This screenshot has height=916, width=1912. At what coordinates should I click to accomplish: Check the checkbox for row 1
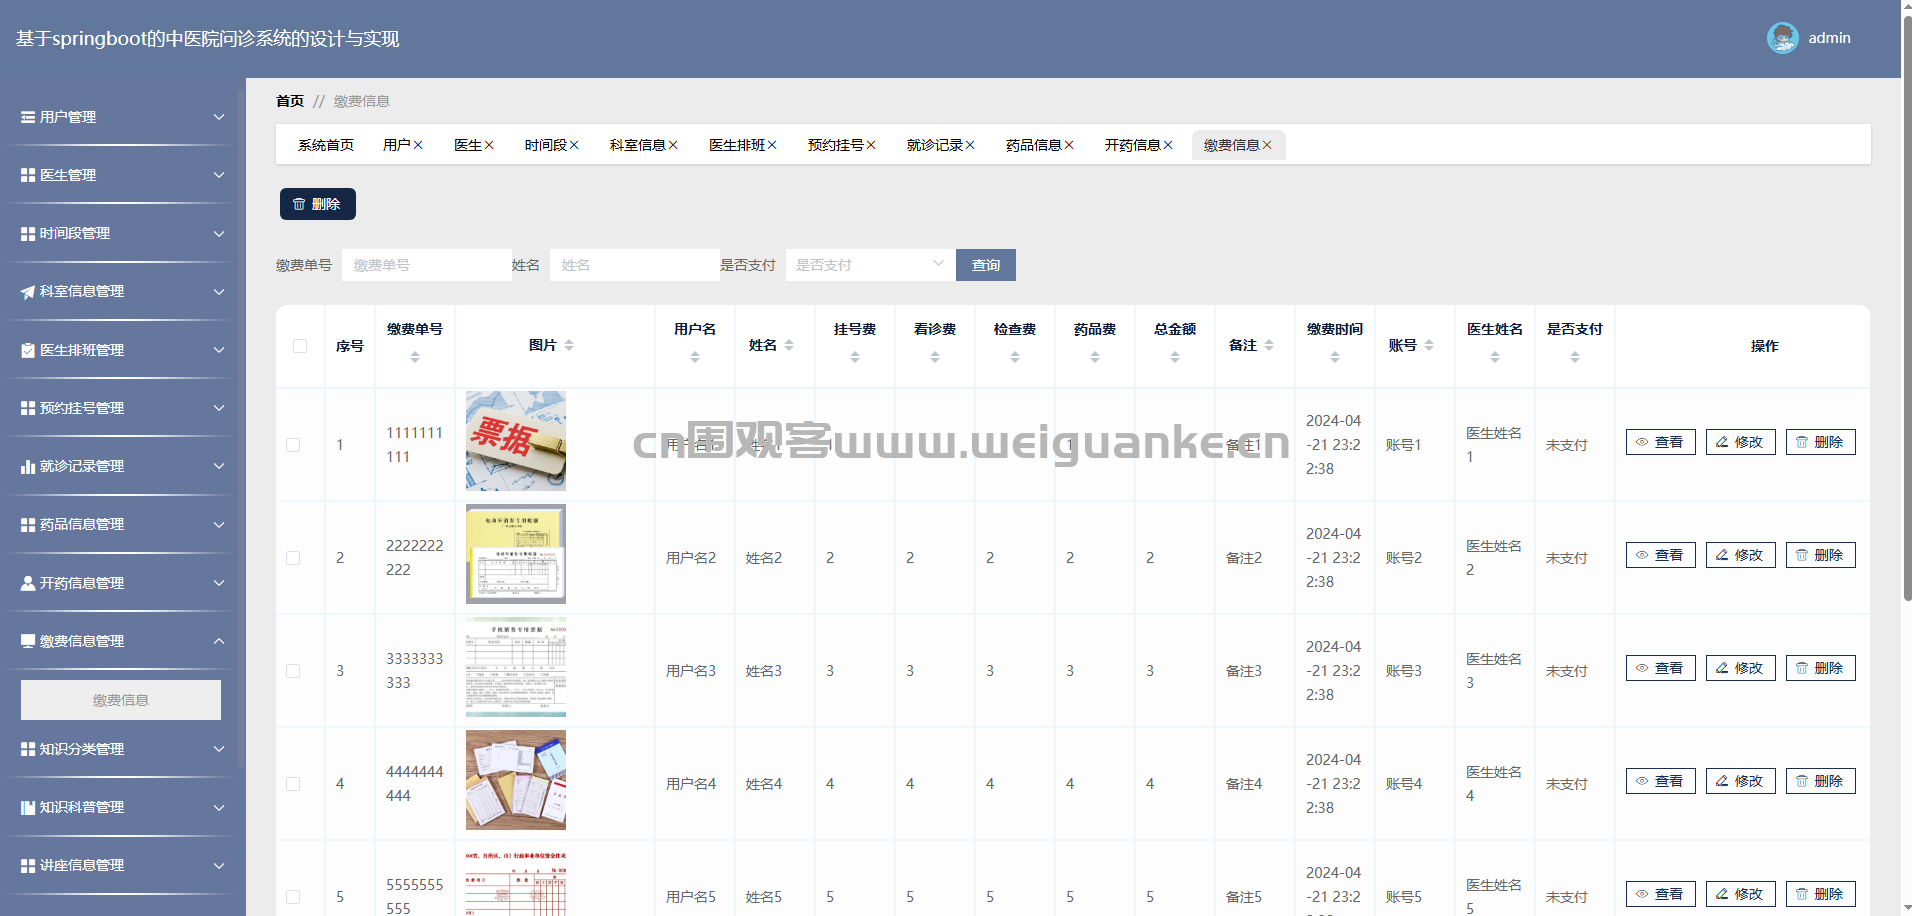(293, 445)
